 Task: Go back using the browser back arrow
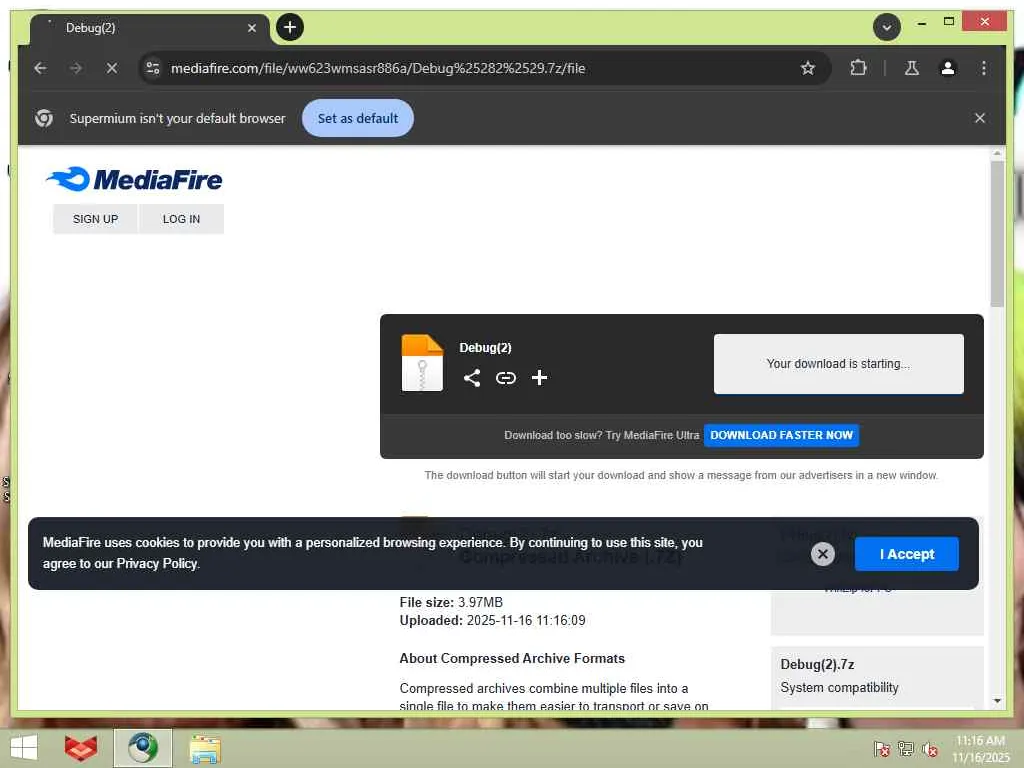(40, 68)
